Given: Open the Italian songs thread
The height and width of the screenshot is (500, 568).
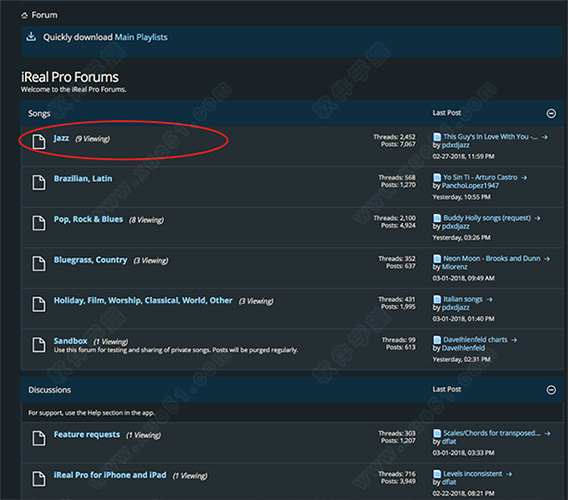Looking at the screenshot, I should point(463,299).
